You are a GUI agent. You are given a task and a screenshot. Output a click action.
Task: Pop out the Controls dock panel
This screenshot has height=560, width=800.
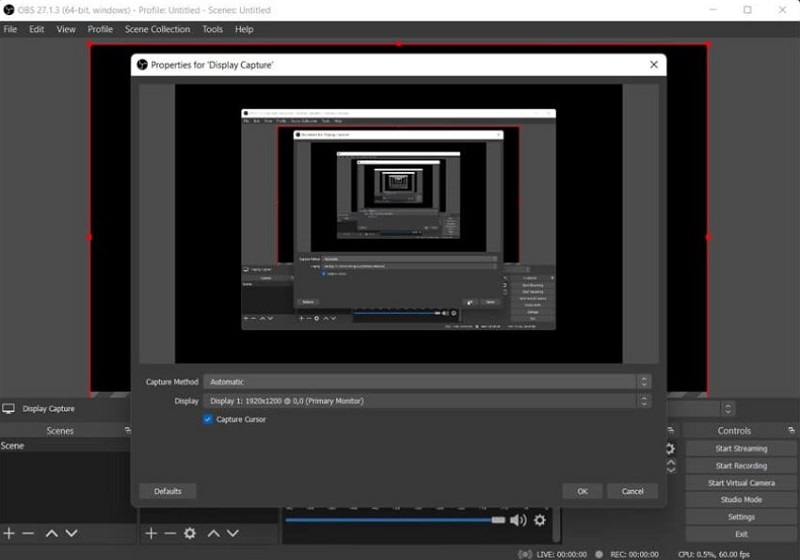tap(792, 430)
